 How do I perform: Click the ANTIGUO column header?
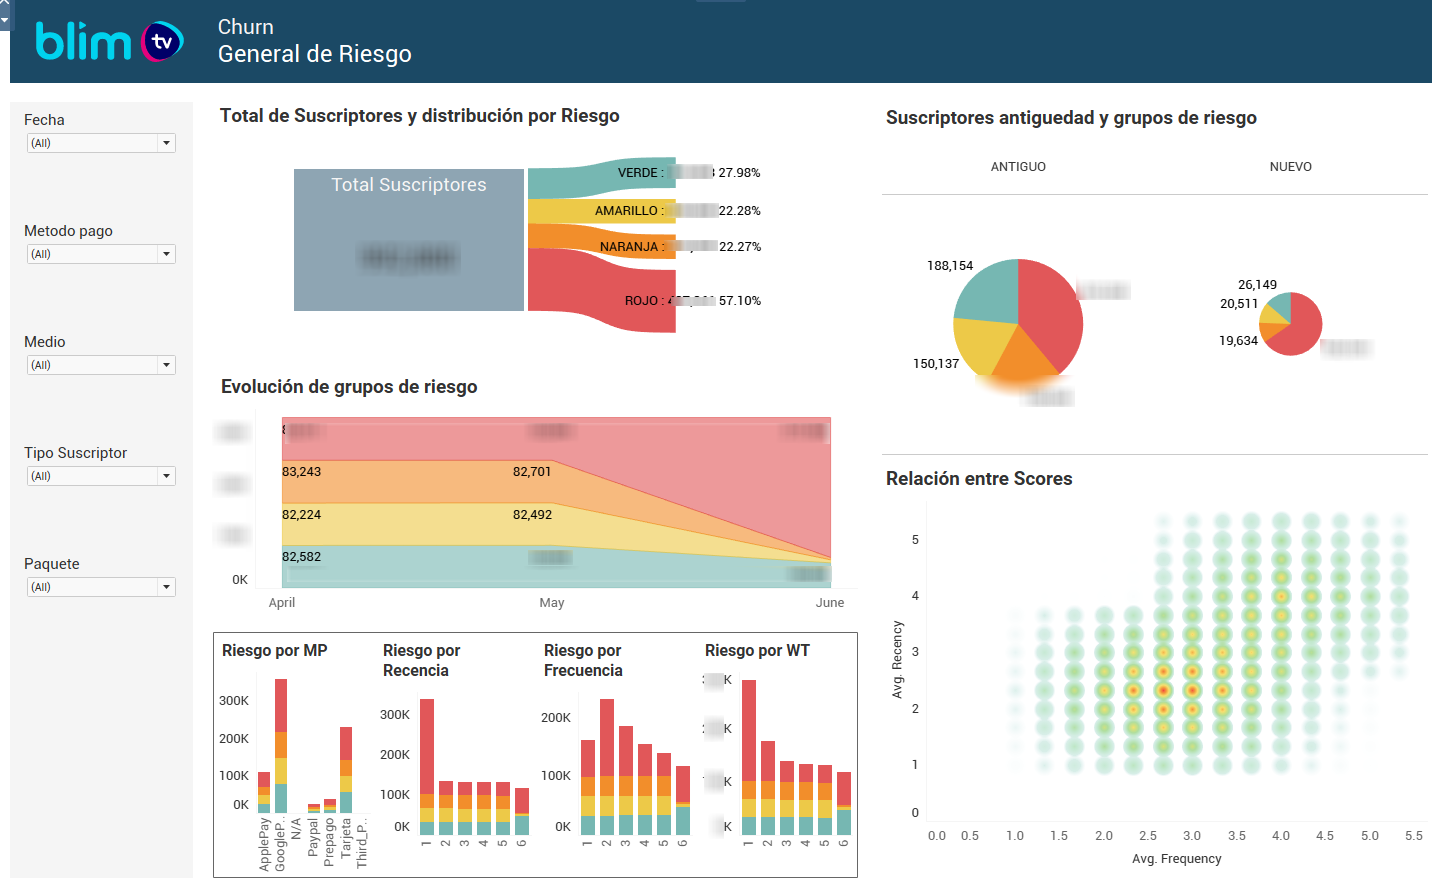click(1018, 167)
